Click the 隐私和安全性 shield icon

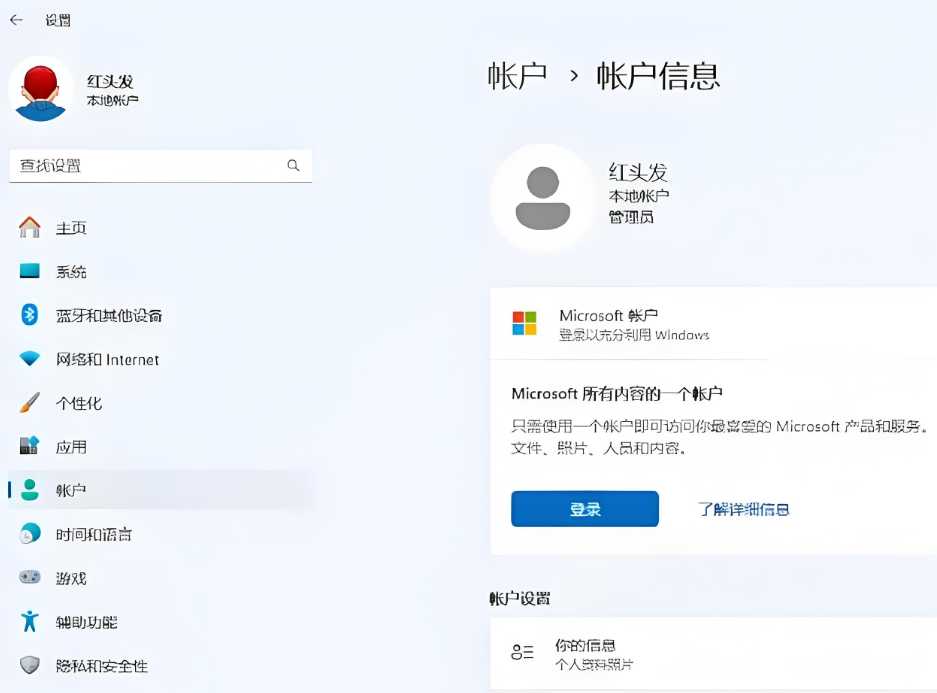pyautogui.click(x=30, y=665)
